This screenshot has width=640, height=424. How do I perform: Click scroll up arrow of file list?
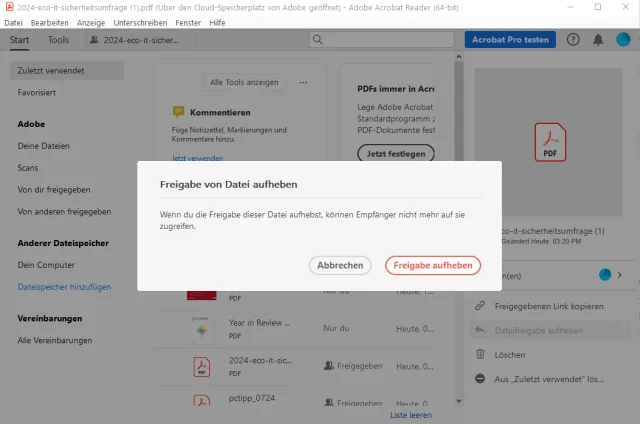pyautogui.click(x=459, y=57)
